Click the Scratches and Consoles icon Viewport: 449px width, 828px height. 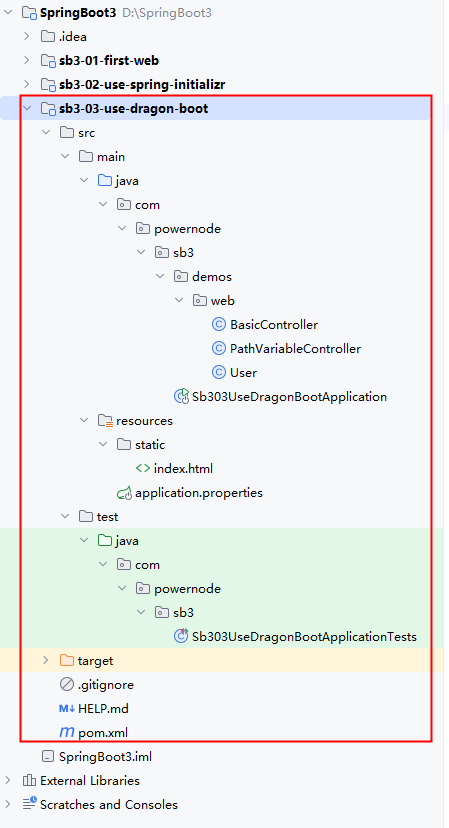click(29, 804)
